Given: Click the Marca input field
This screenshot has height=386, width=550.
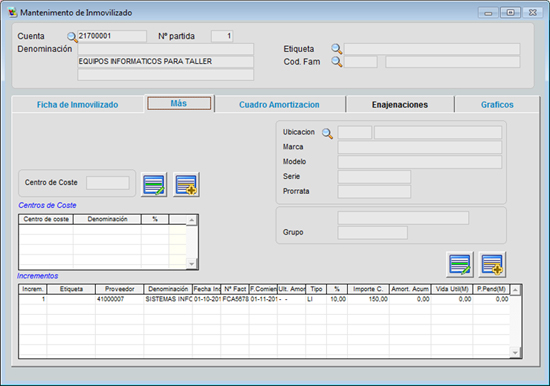Looking at the screenshot, I should (x=420, y=147).
